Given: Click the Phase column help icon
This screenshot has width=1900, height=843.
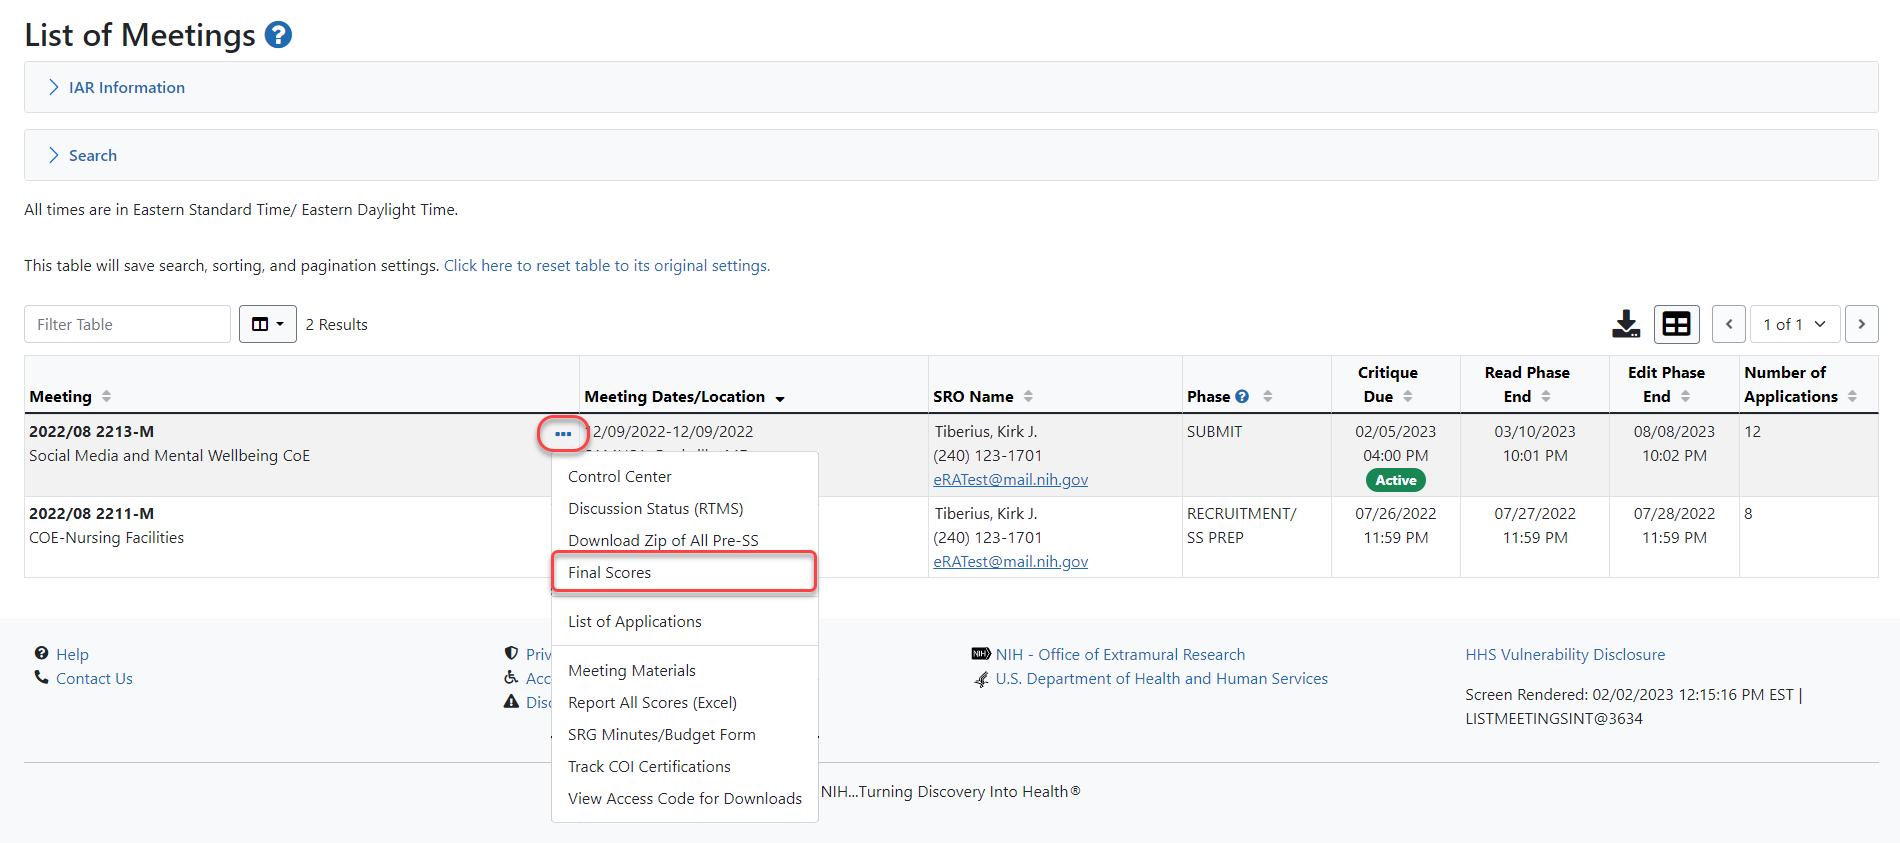Looking at the screenshot, I should click(1242, 396).
